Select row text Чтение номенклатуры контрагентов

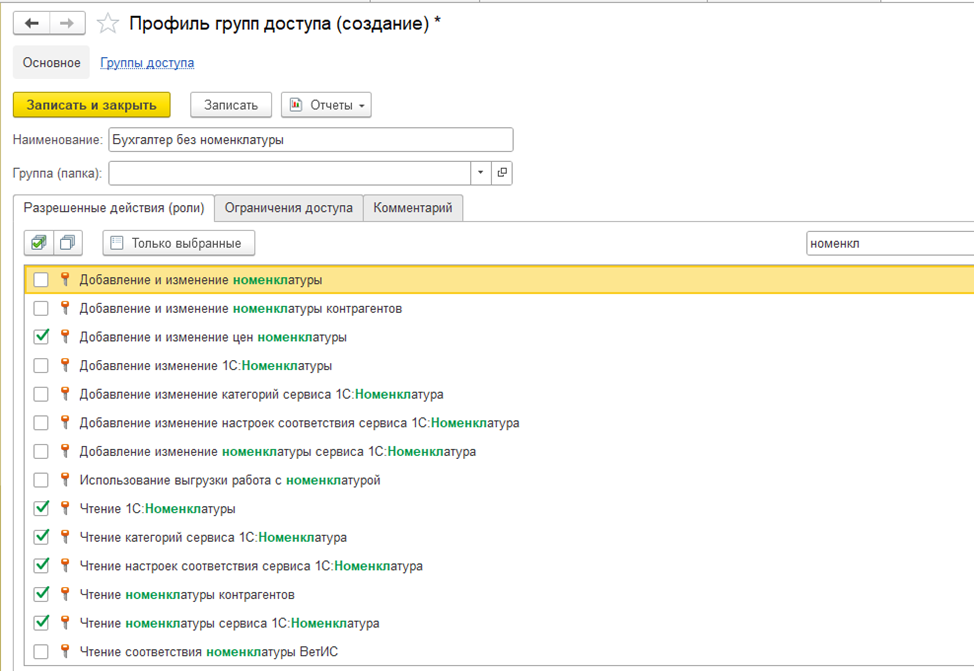point(187,594)
